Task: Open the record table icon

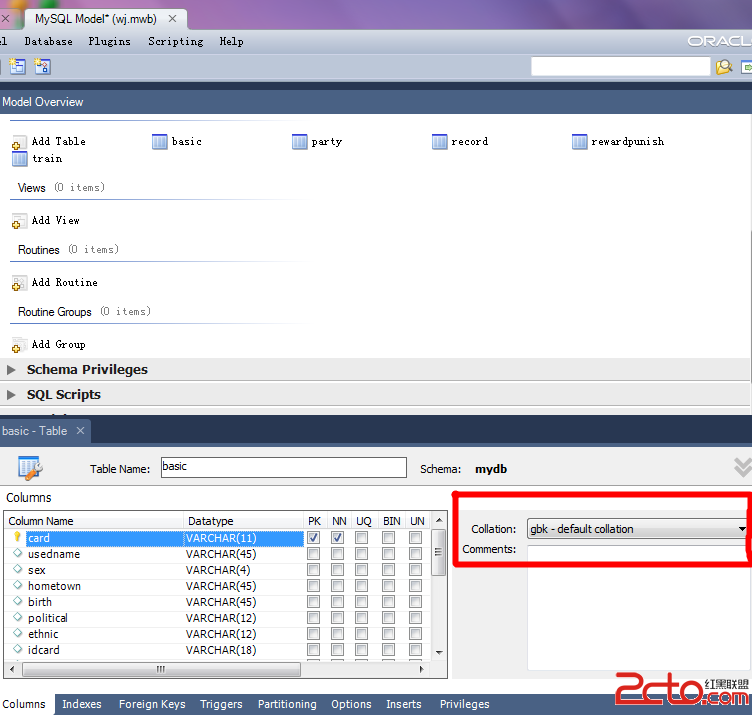Action: tap(440, 141)
